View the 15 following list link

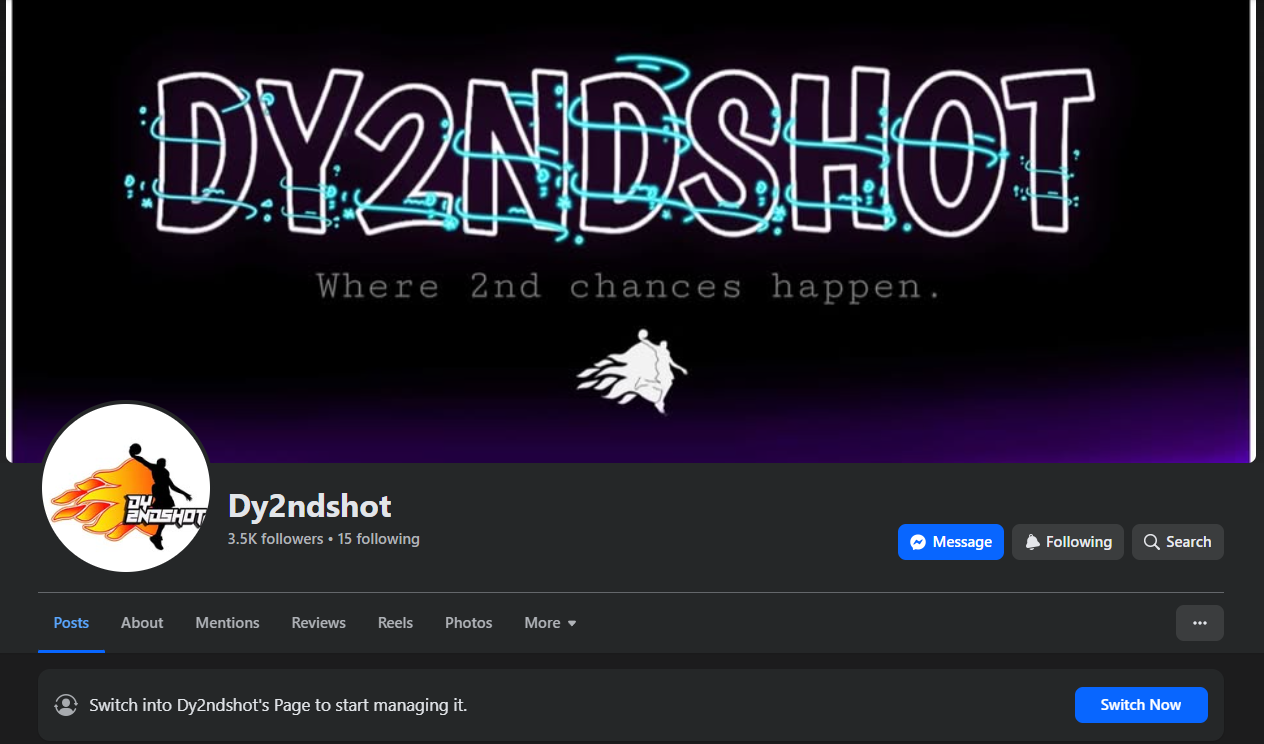(x=379, y=539)
